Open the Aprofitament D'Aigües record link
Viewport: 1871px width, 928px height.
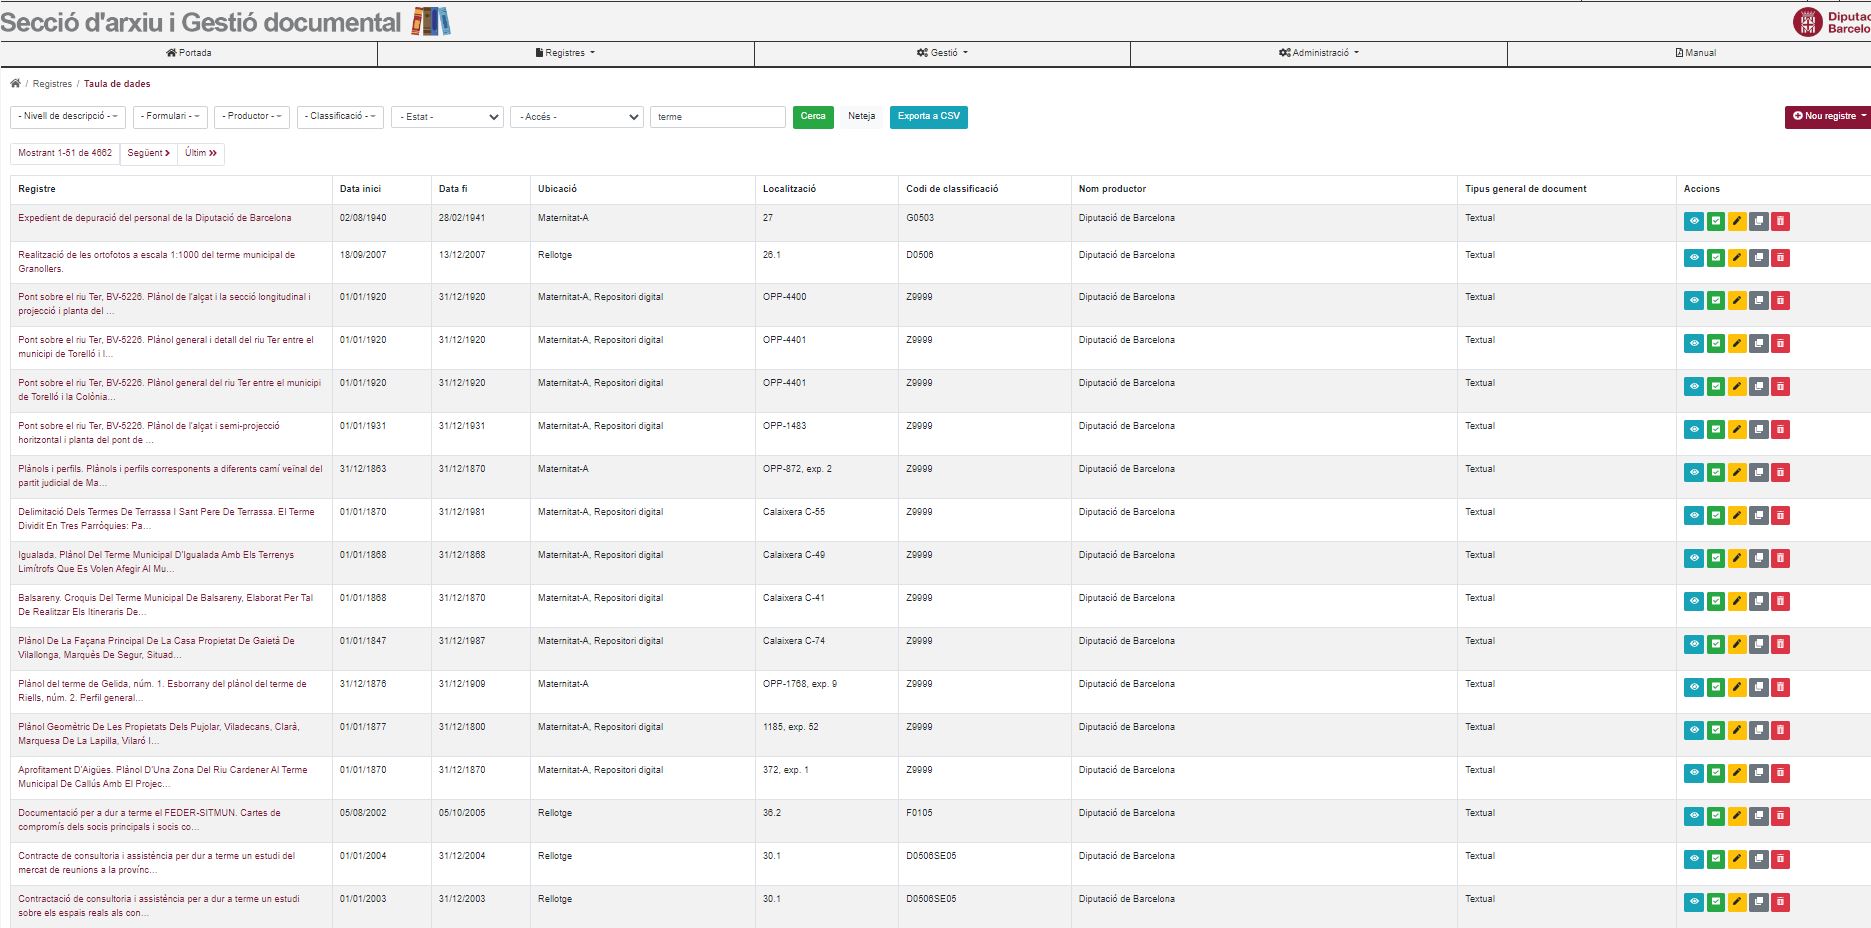[162, 777]
